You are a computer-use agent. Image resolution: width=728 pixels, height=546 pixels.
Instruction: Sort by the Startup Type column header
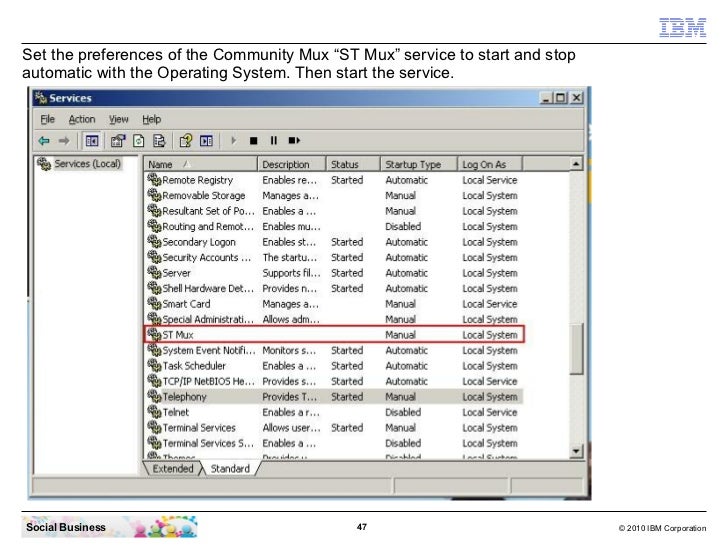[x=419, y=164]
